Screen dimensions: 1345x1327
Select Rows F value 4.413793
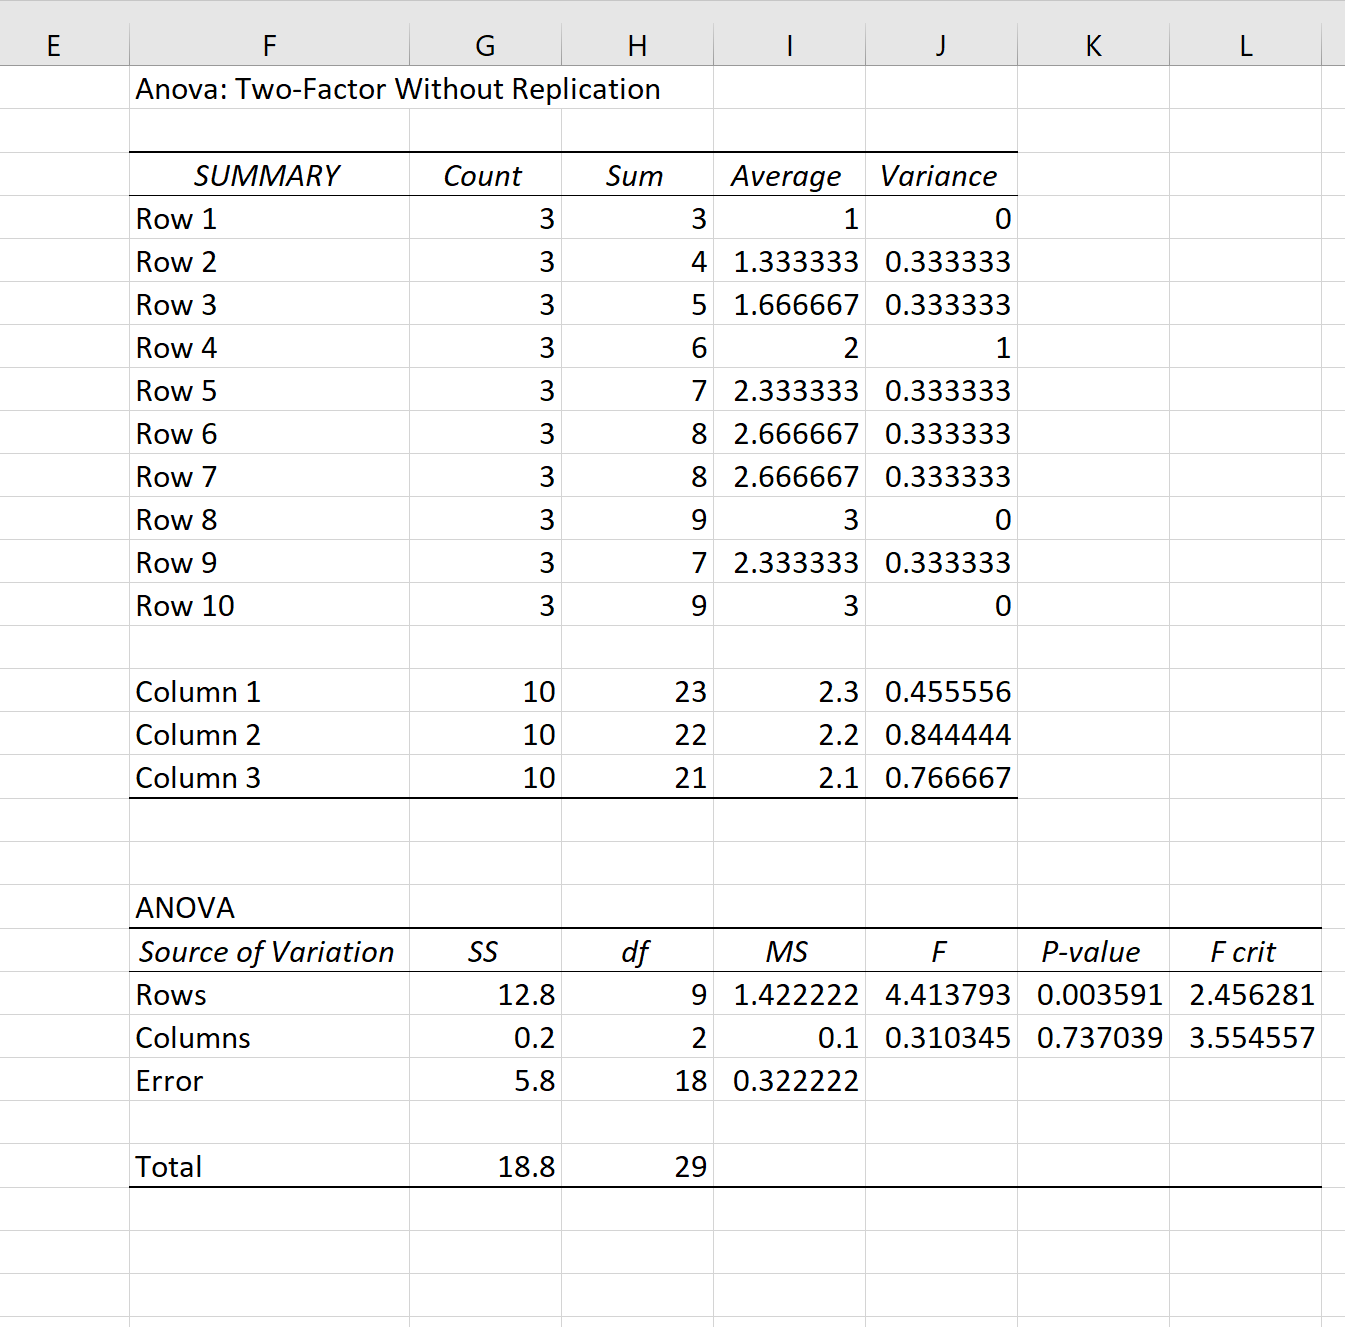(941, 994)
